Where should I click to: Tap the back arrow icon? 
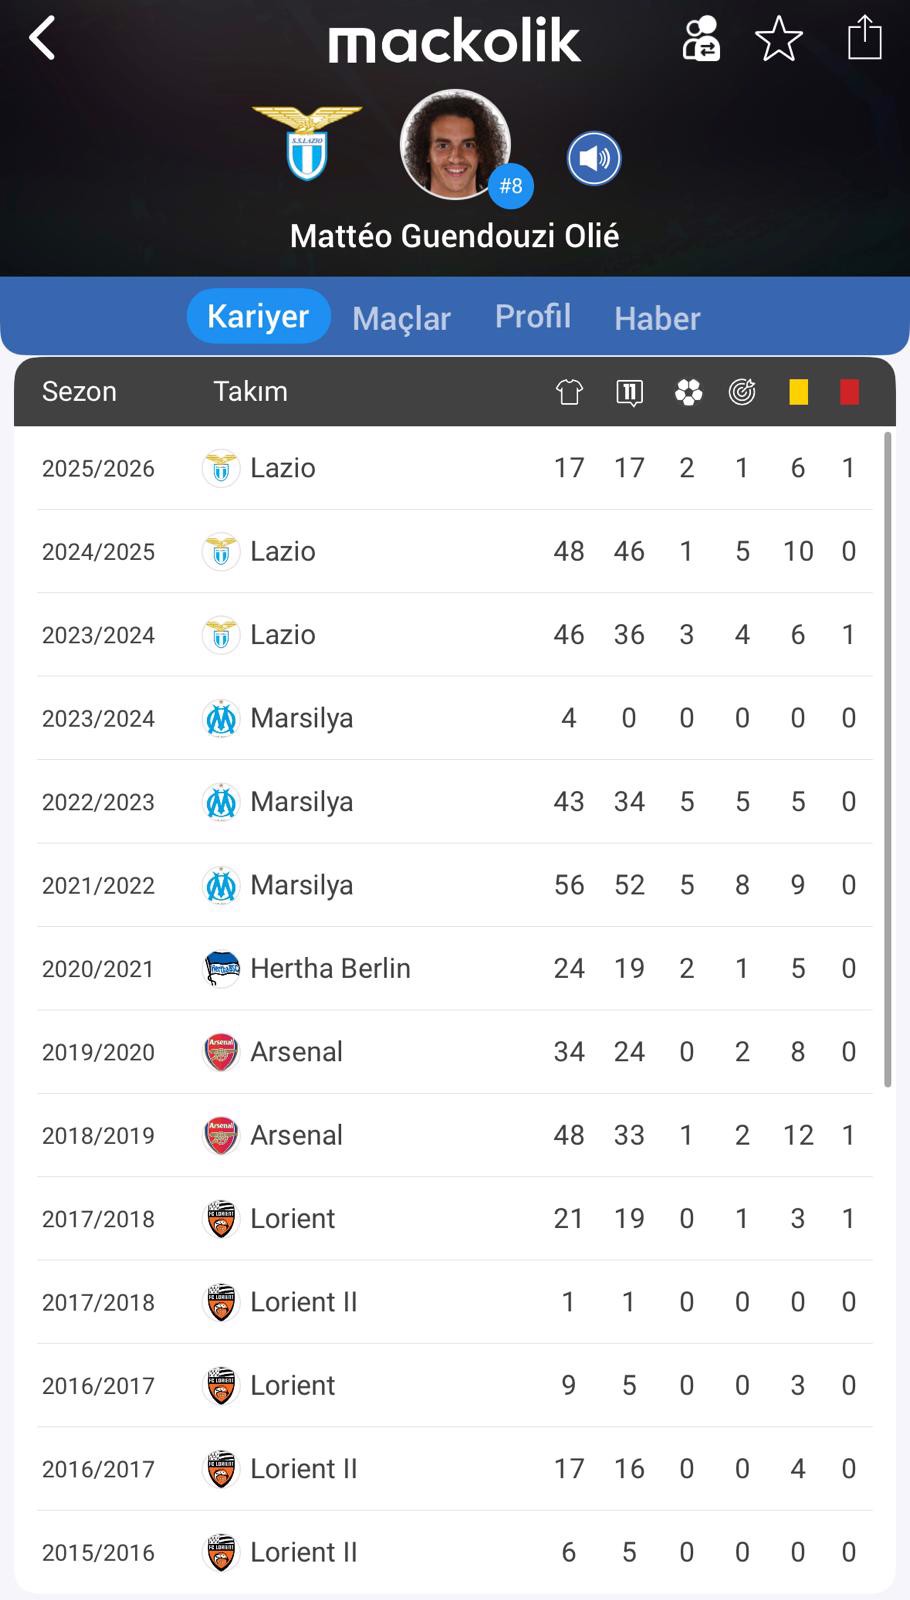pyautogui.click(x=42, y=40)
